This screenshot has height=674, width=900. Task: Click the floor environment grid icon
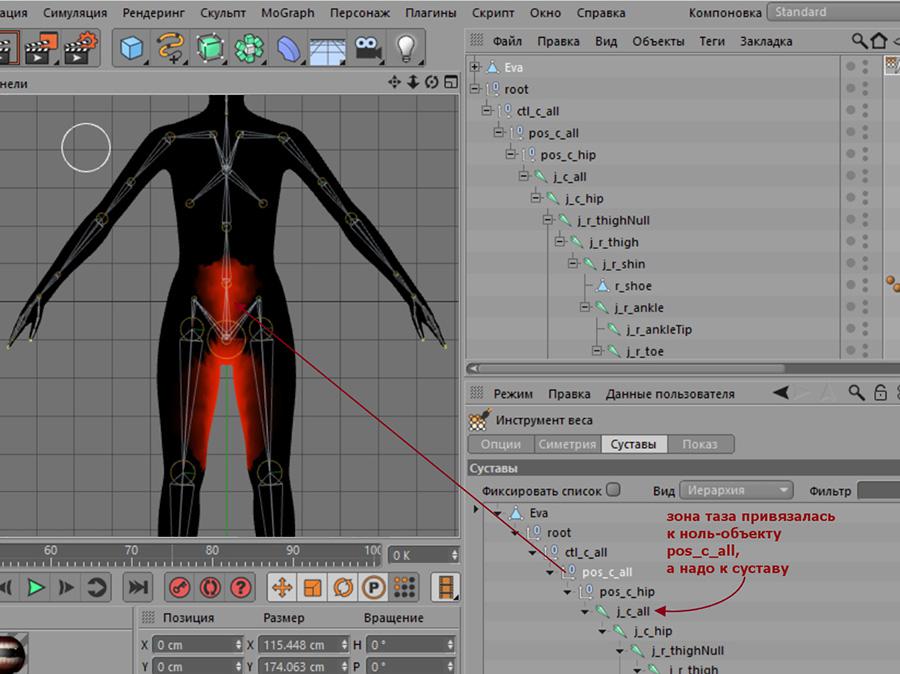[x=327, y=48]
